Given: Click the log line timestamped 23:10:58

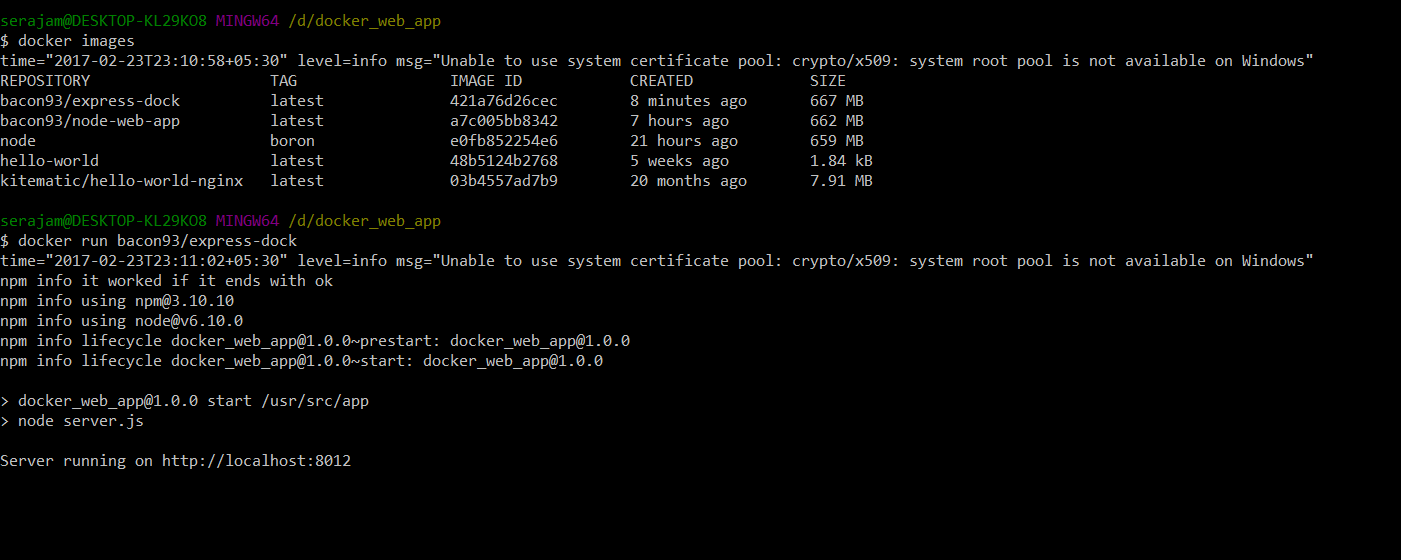Looking at the screenshot, I should point(657,61).
